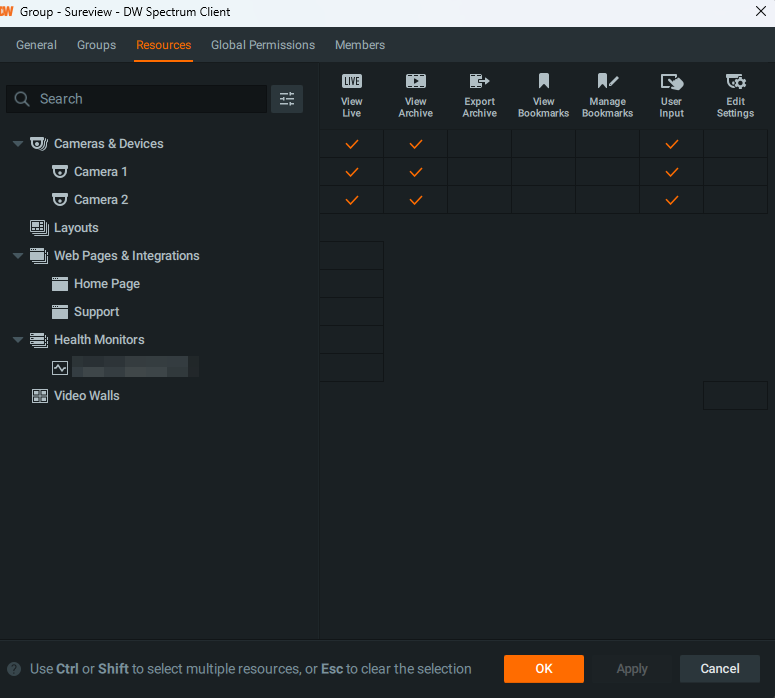Click the Apply button
This screenshot has width=775, height=698.
pos(632,669)
